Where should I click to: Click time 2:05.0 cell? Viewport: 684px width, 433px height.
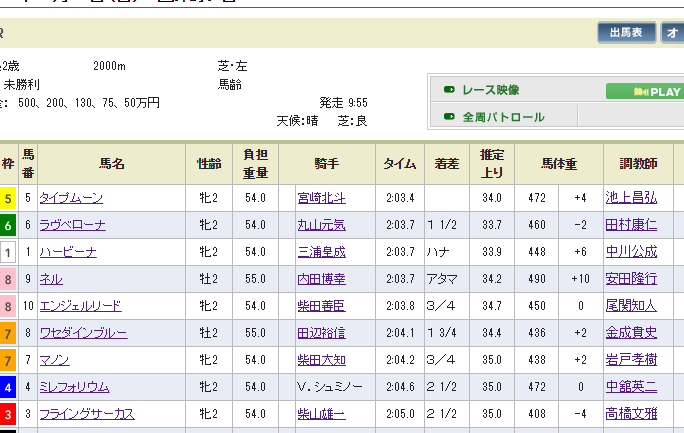400,414
